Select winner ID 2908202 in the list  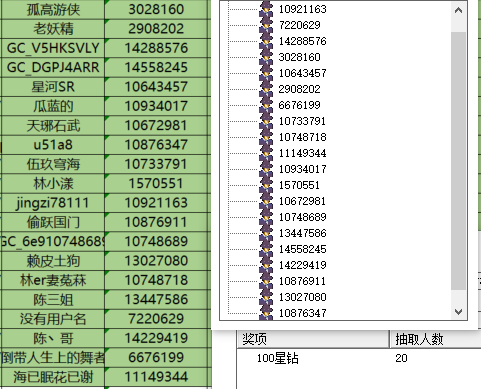tap(299, 89)
